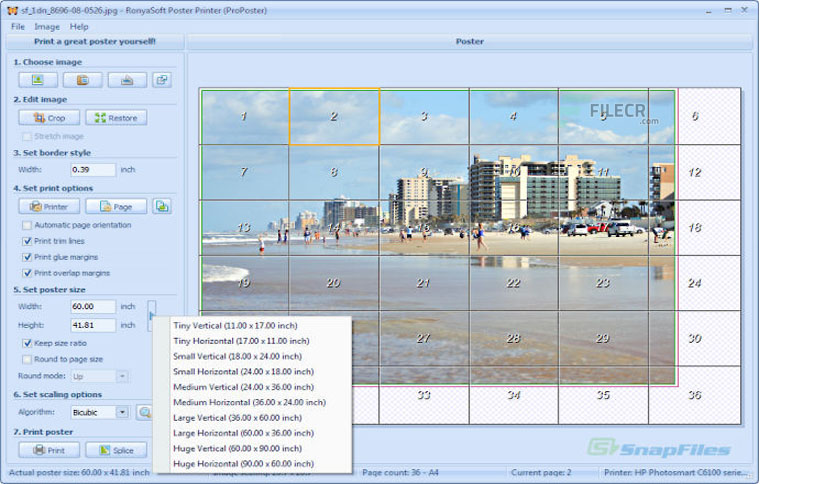Click 'Page count: 36 - A4' status text
836x484 pixels.
[400, 472]
